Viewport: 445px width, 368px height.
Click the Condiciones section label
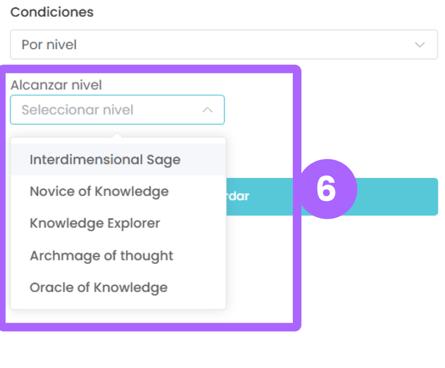click(52, 12)
